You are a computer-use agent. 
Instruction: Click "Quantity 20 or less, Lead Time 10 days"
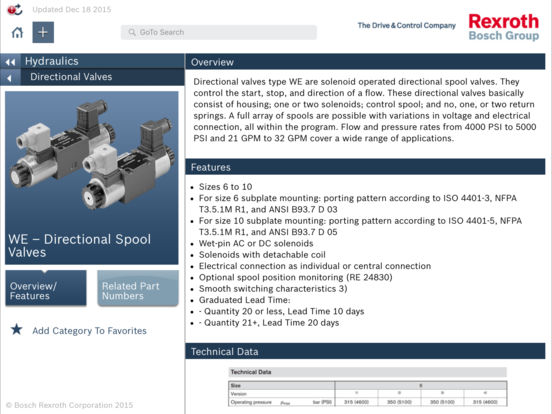coord(284,311)
